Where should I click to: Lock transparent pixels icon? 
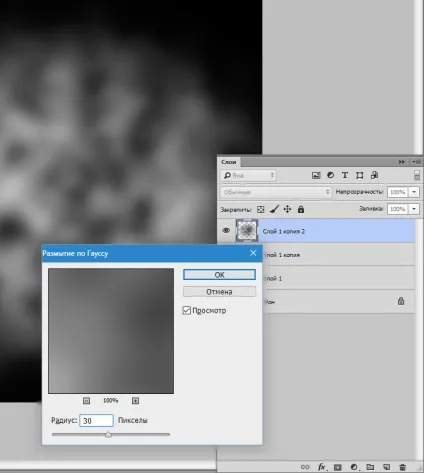(261, 209)
